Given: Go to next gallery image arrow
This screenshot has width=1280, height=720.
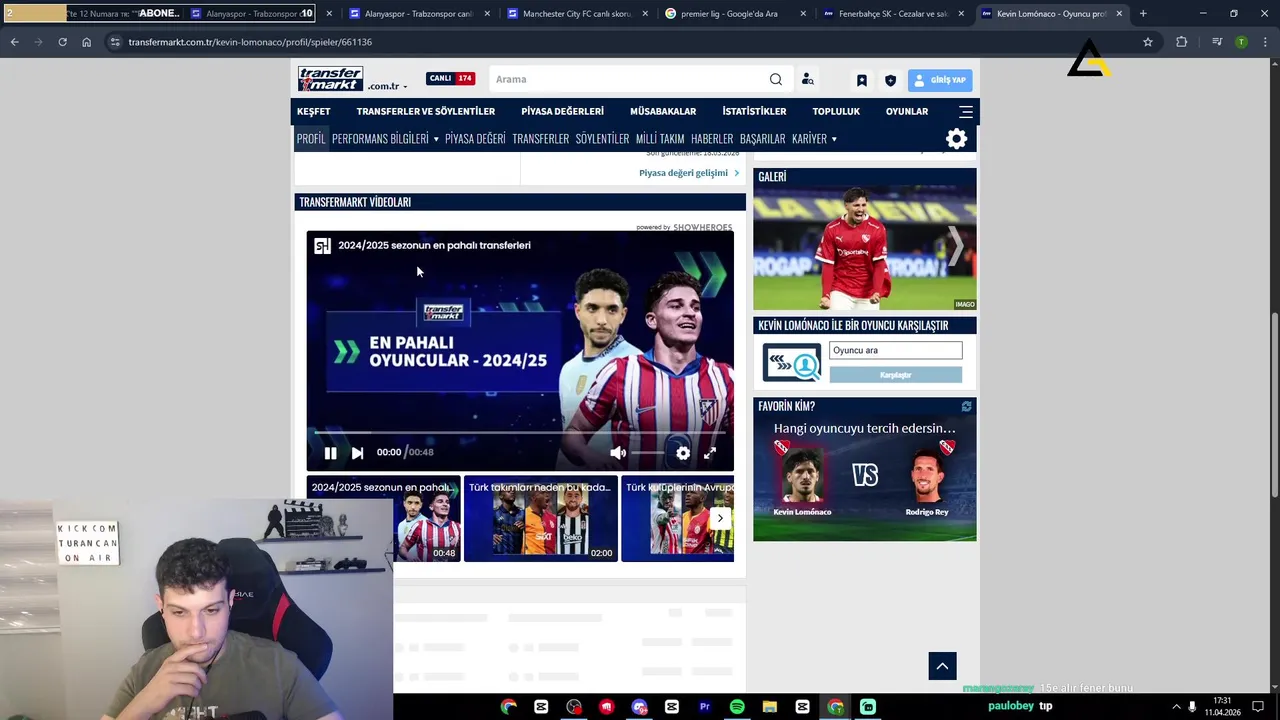Looking at the screenshot, I should 955,245.
